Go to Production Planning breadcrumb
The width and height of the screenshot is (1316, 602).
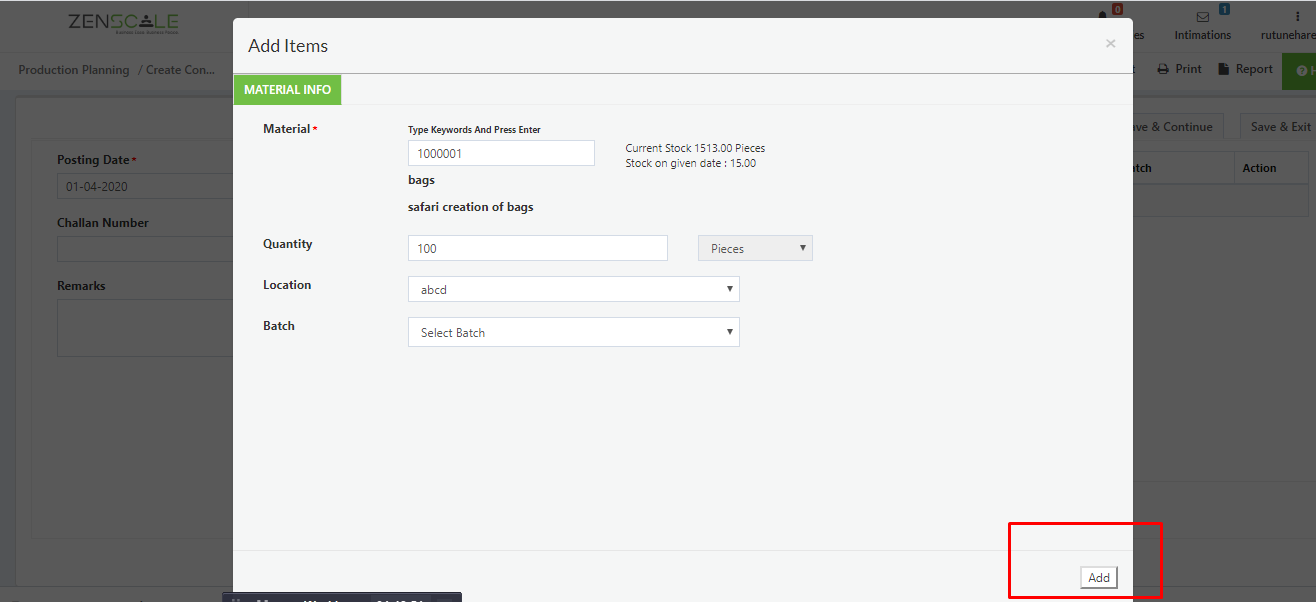(x=74, y=70)
